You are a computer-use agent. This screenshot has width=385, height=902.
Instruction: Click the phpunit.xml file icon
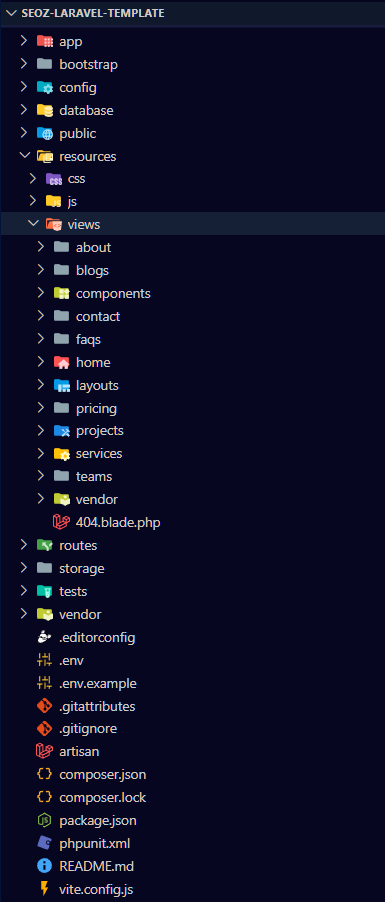45,843
